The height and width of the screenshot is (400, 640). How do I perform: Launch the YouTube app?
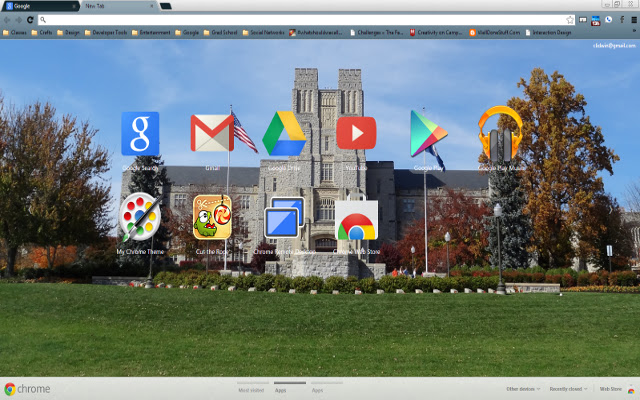pos(356,133)
